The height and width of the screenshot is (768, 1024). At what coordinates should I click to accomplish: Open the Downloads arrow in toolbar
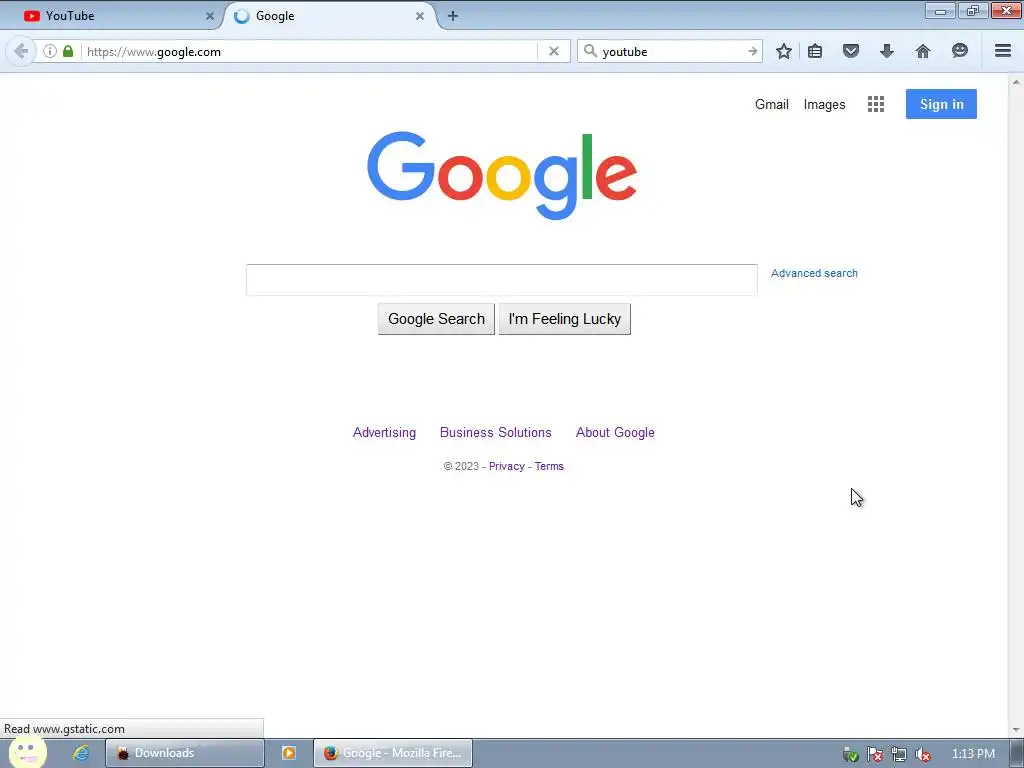click(886, 51)
